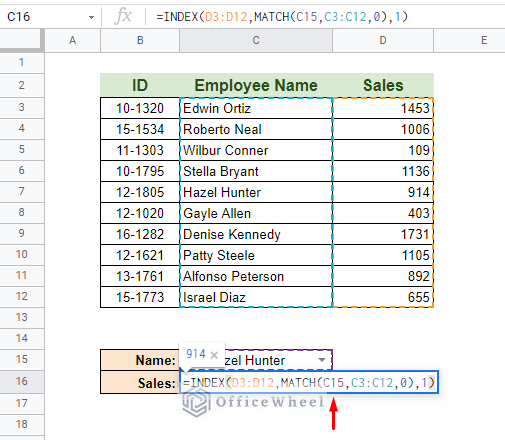
Task: Select sales value 1105
Action: 383,255
